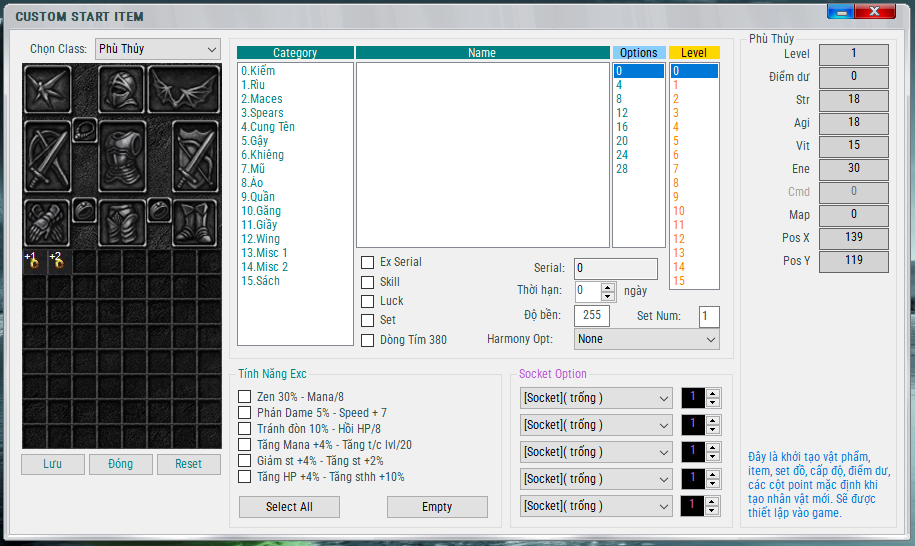This screenshot has height=546, width=915.
Task: Check Zen 30% - Mana/8 option
Action: 245,397
